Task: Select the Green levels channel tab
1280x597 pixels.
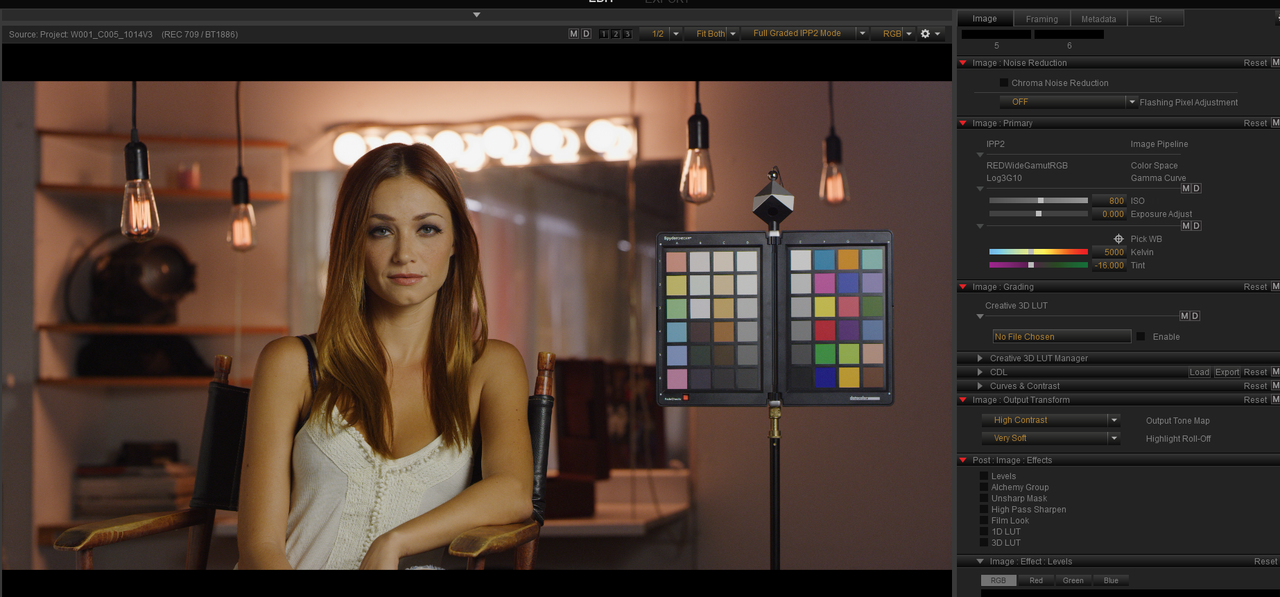Action: coord(1073,580)
